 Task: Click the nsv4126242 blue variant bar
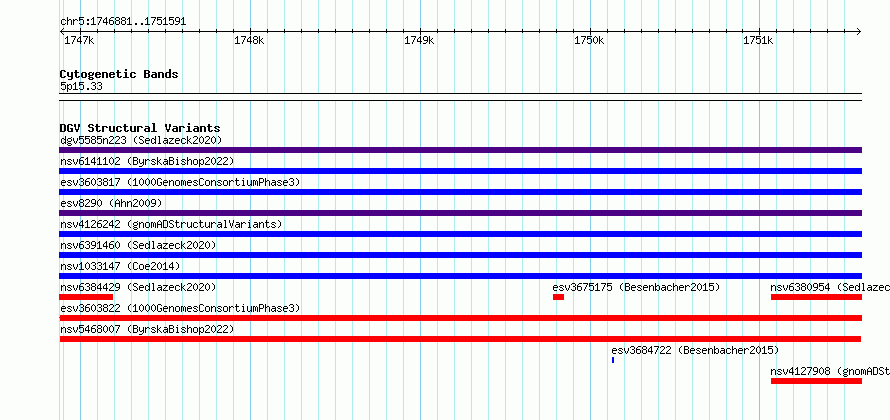[x=460, y=234]
